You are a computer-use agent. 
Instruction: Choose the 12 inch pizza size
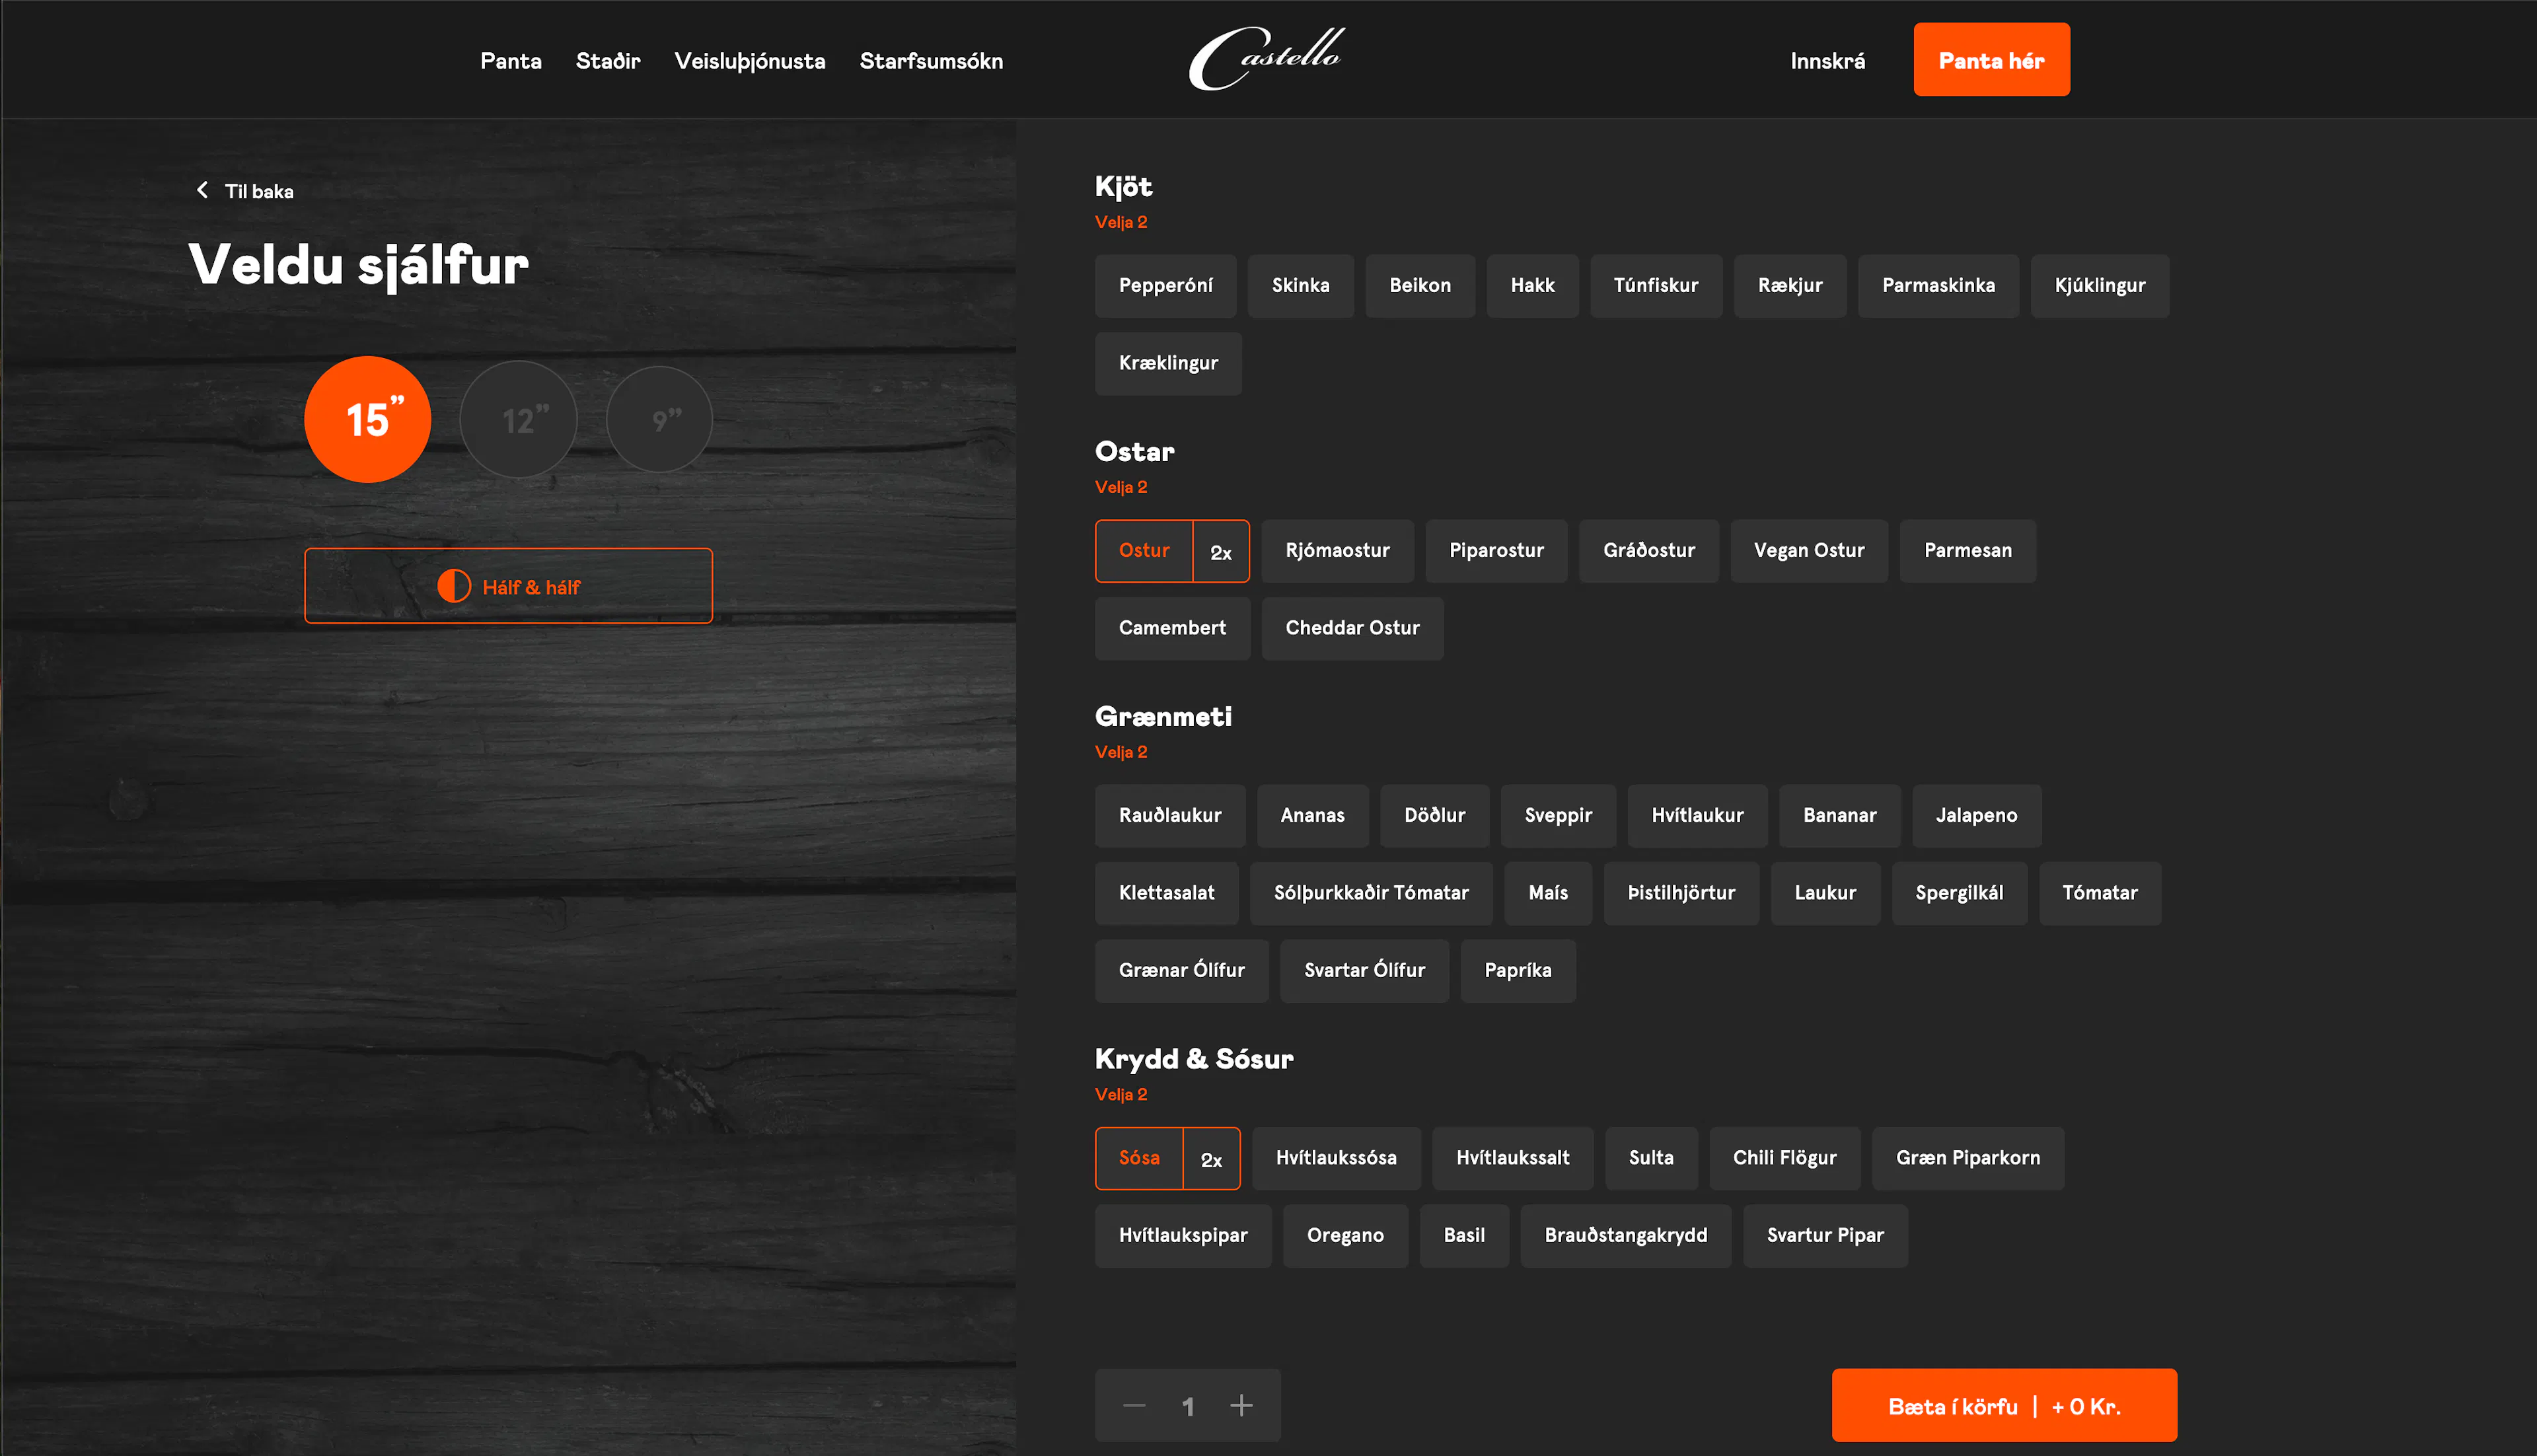(518, 420)
